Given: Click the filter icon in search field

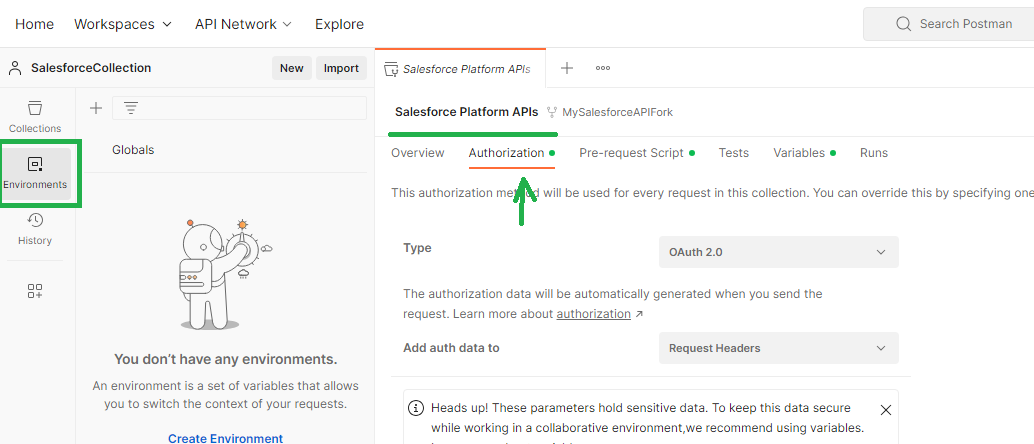Looking at the screenshot, I should [131, 108].
